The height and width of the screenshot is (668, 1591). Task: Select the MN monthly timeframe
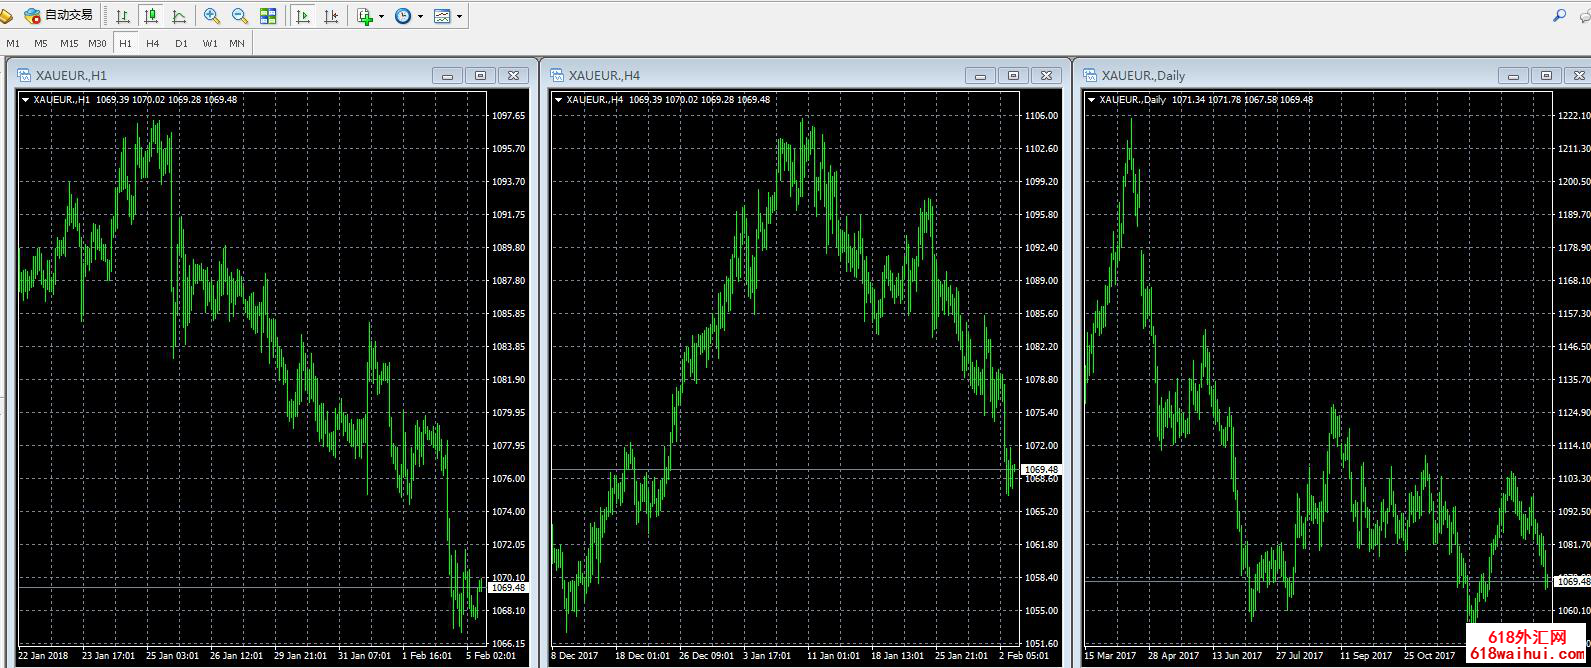(237, 43)
